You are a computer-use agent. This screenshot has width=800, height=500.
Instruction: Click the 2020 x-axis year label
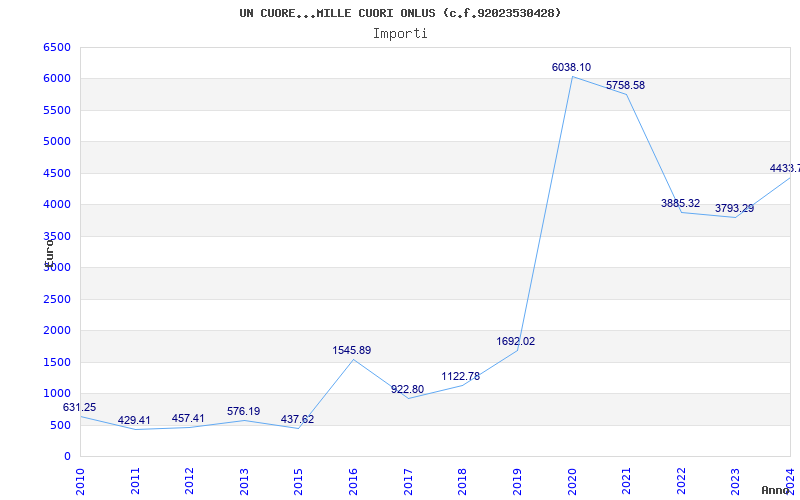click(x=572, y=481)
